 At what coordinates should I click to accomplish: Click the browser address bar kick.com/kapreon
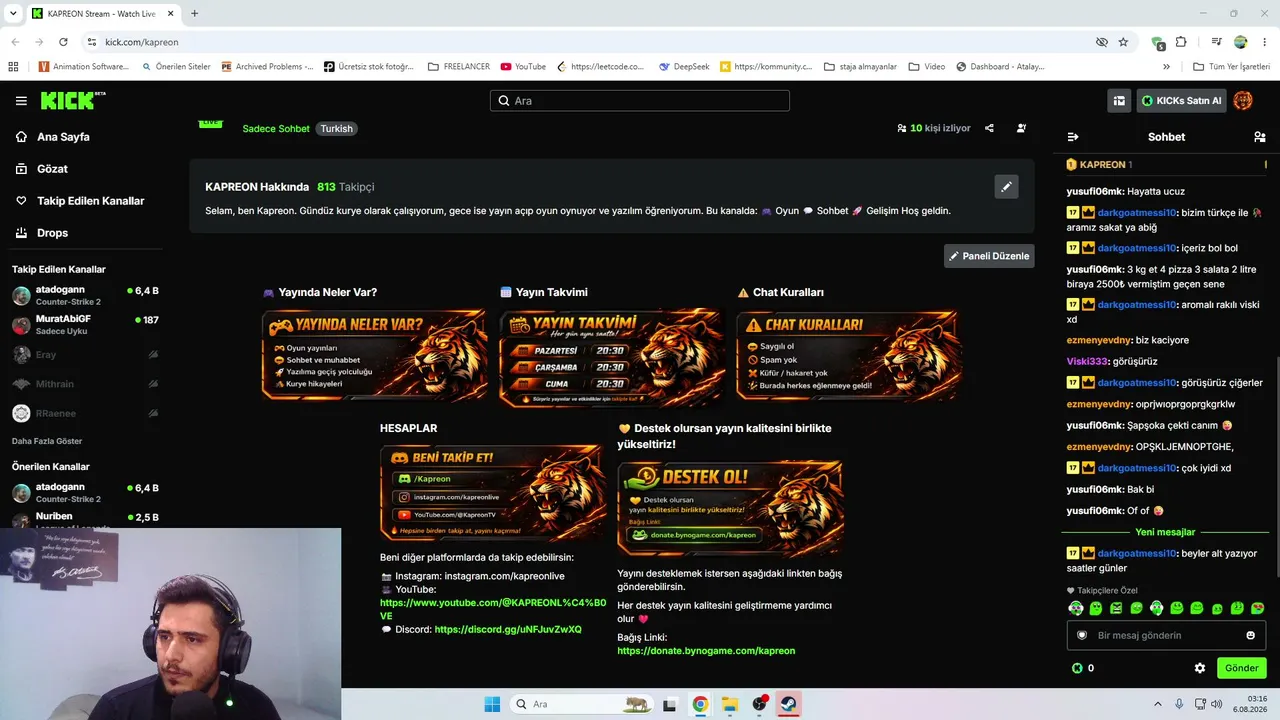point(141,42)
